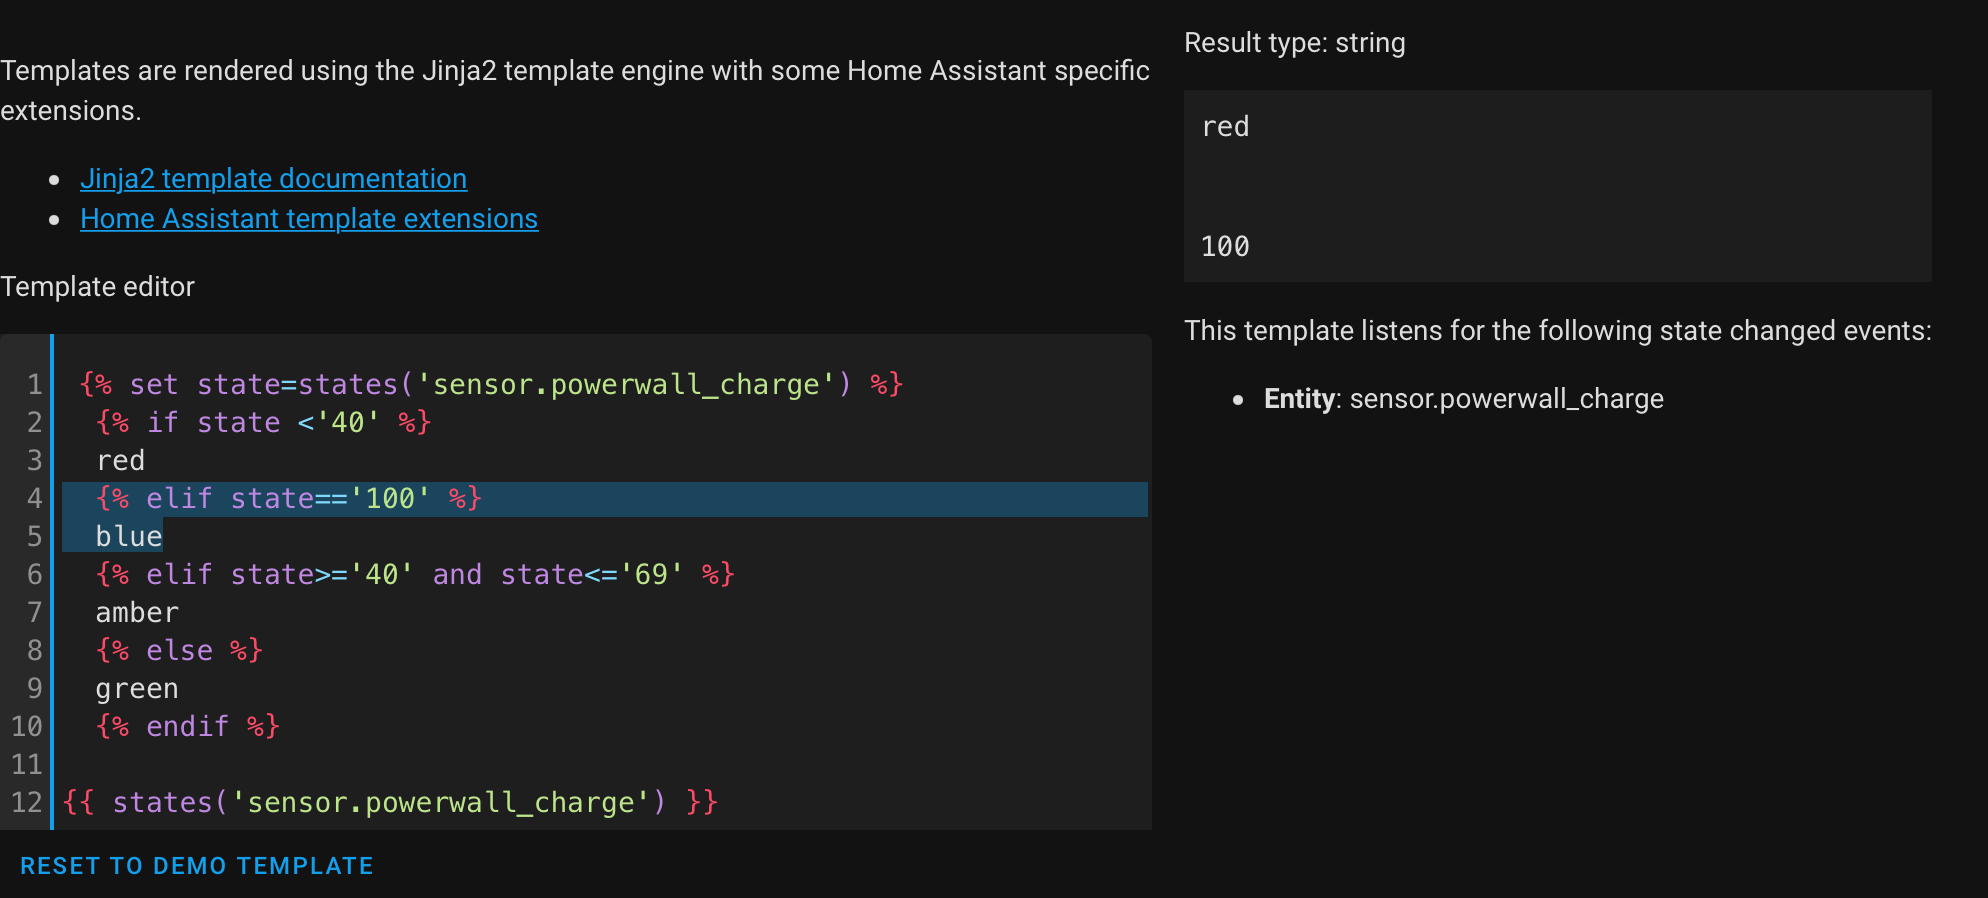This screenshot has height=898, width=1988.
Task: Place cursor on the amber line
Action: pyautogui.click(x=137, y=613)
